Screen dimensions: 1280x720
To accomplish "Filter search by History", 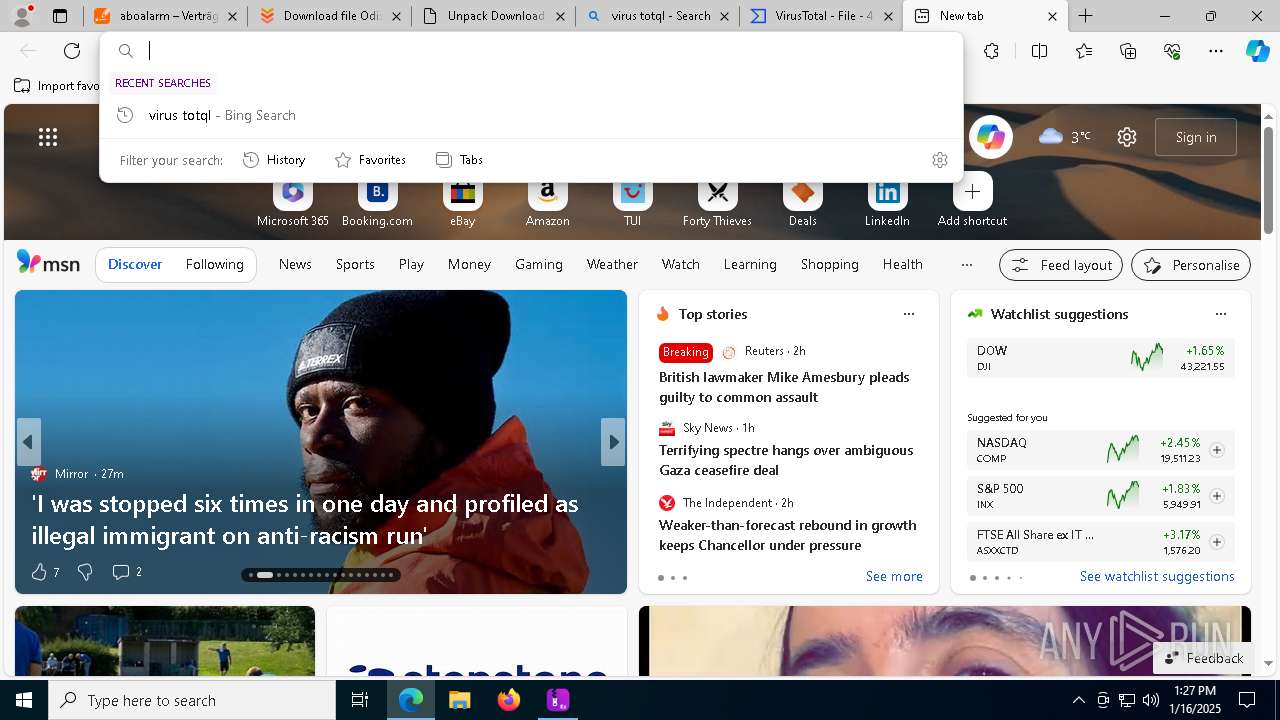I will point(274,160).
